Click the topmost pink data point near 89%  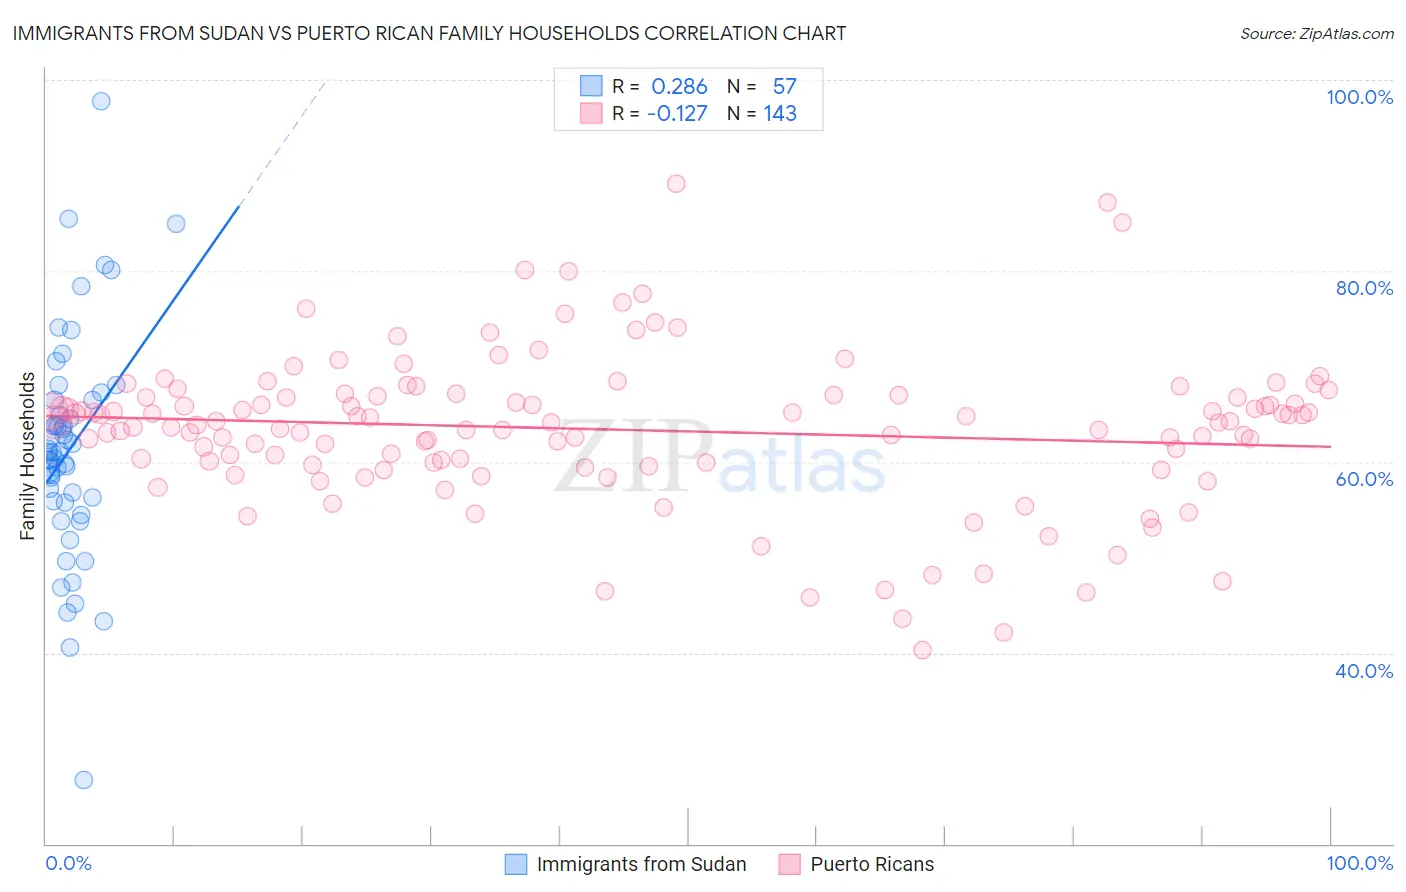click(x=676, y=184)
